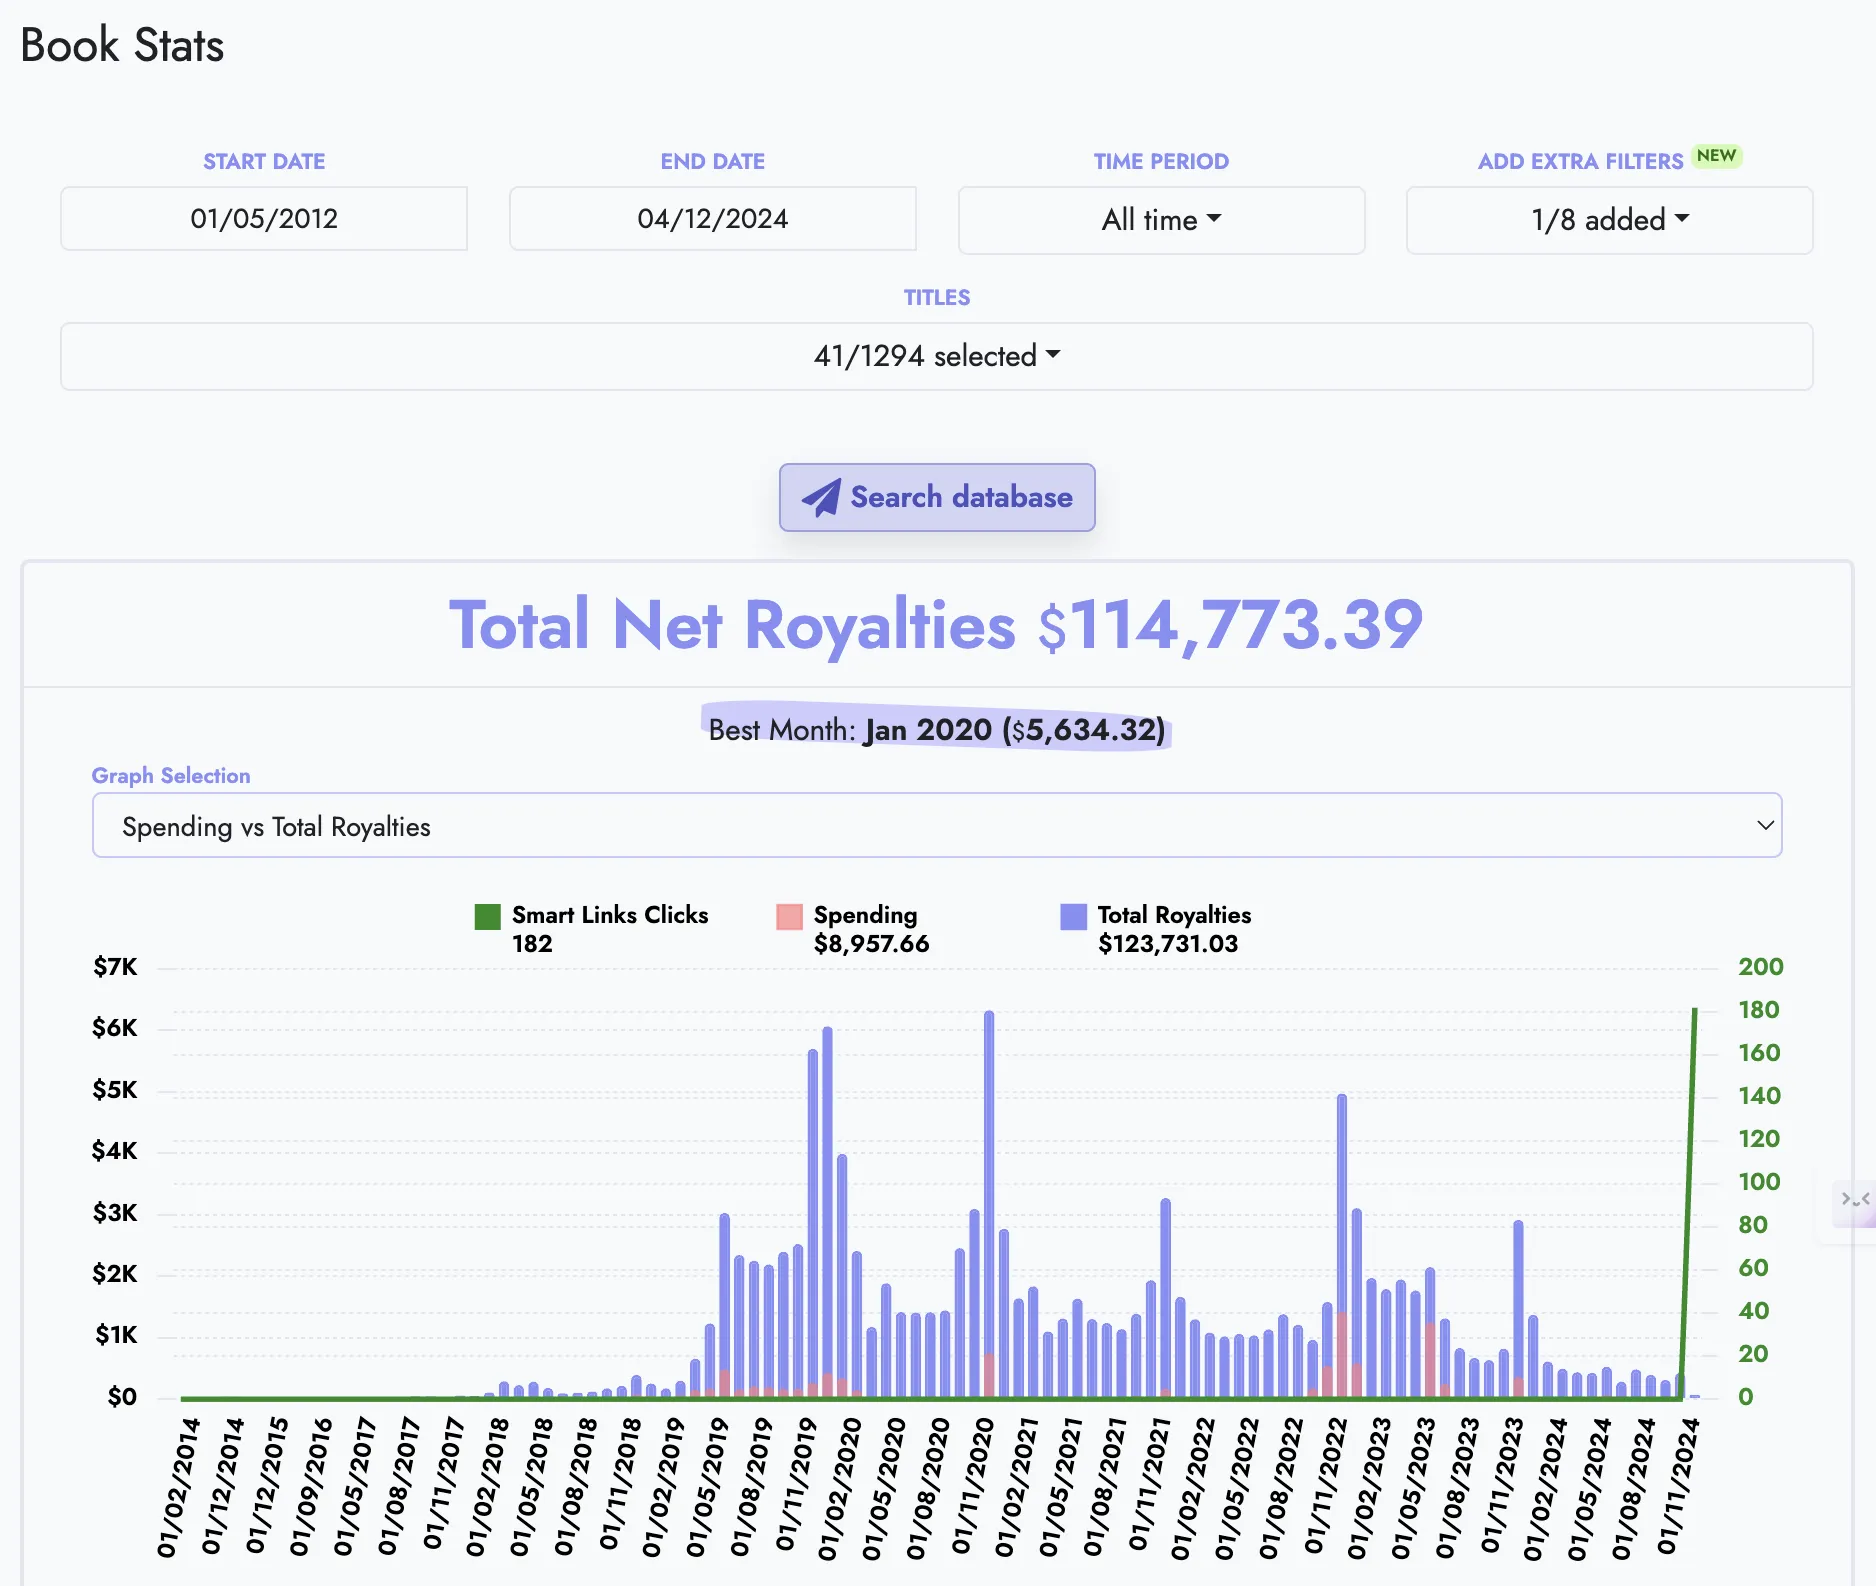
Task: Expand the 1/8 added extra filters dropdown
Action: point(1609,220)
